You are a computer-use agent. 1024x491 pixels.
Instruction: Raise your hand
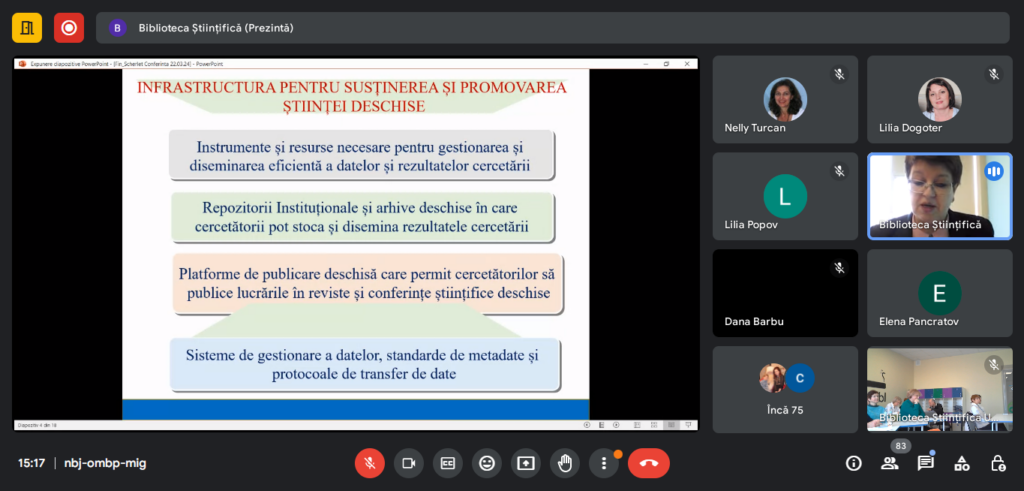click(x=565, y=463)
